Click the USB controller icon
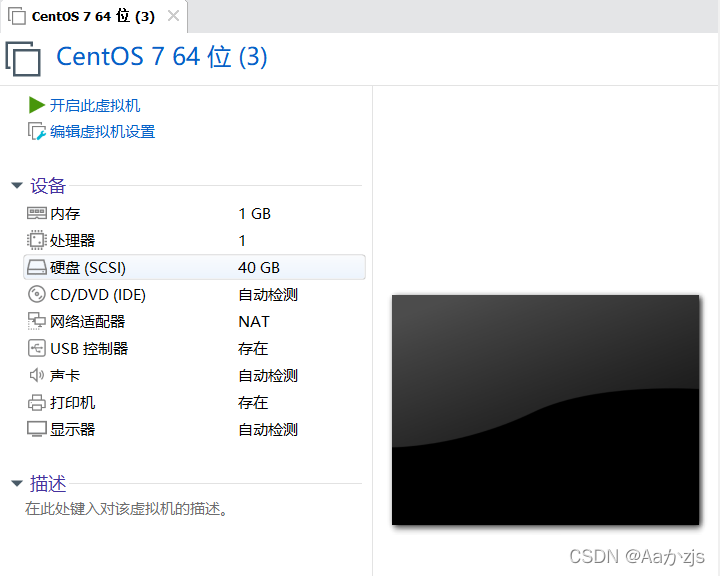720x576 pixels. (x=37, y=348)
